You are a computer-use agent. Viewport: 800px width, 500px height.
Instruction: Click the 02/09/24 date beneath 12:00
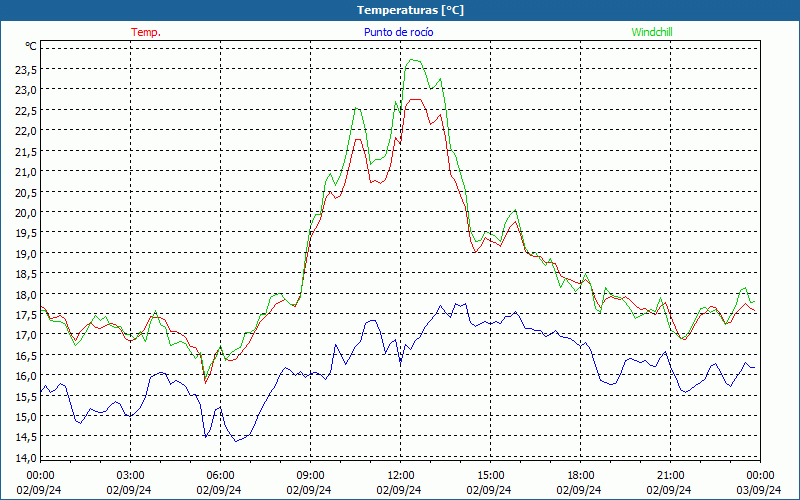[399, 490]
